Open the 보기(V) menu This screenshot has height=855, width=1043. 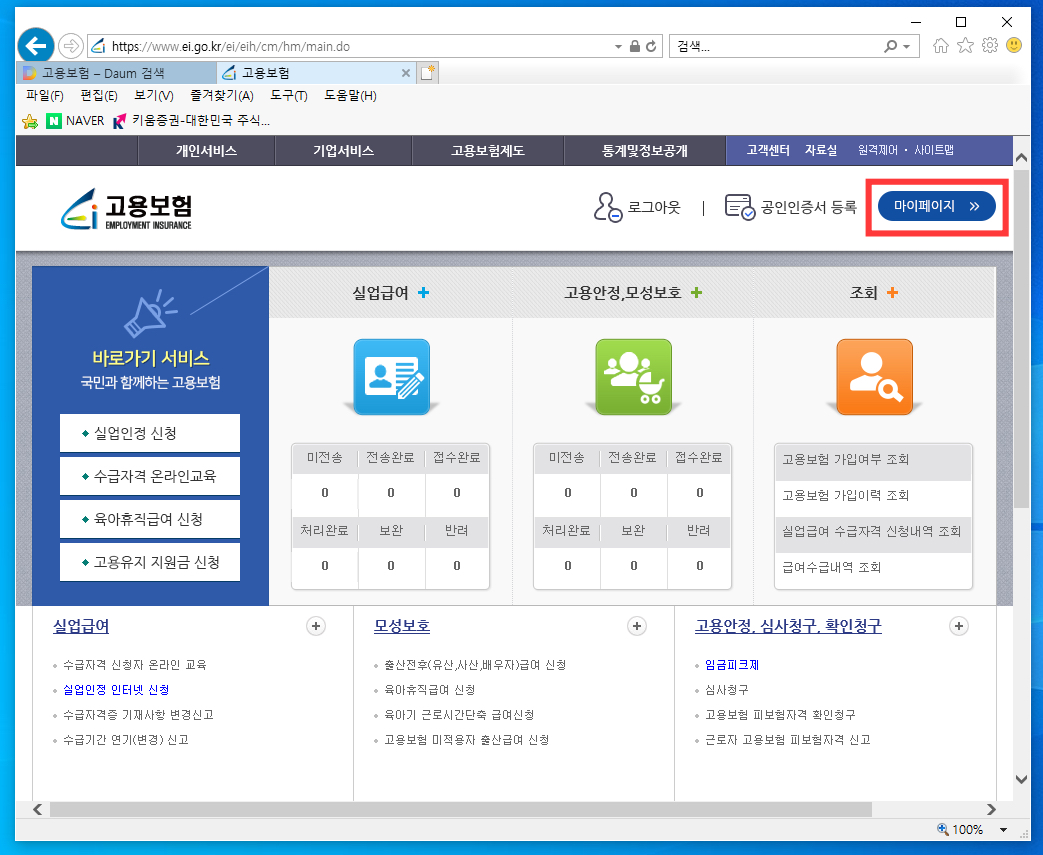tap(154, 96)
